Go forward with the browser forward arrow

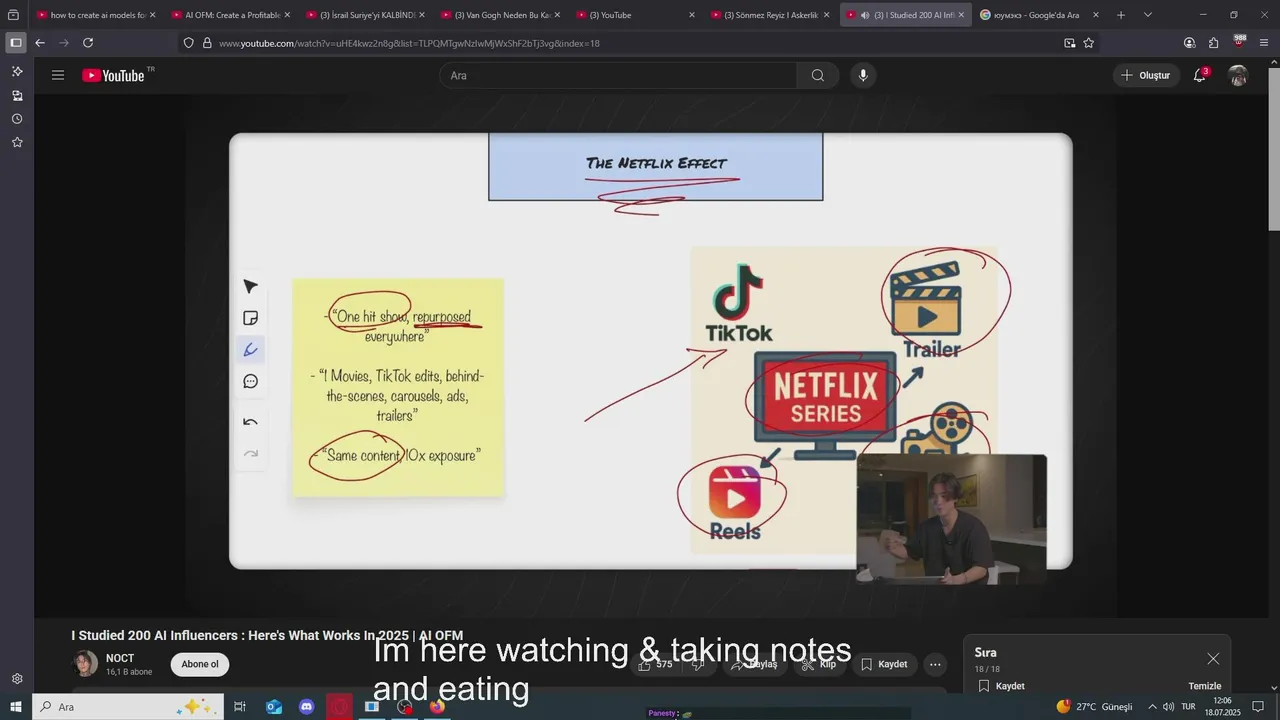click(64, 43)
